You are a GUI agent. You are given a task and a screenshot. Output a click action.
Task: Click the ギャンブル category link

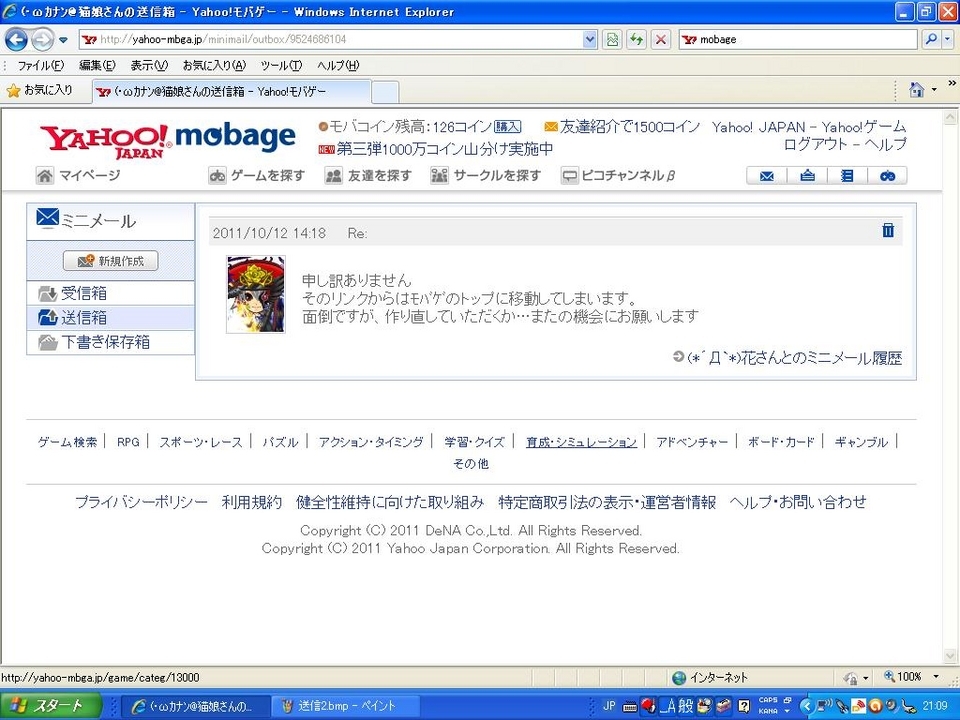pyautogui.click(x=861, y=442)
